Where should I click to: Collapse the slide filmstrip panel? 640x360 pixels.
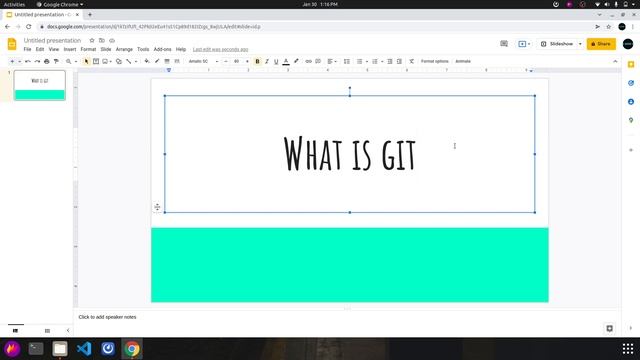tap(68, 331)
